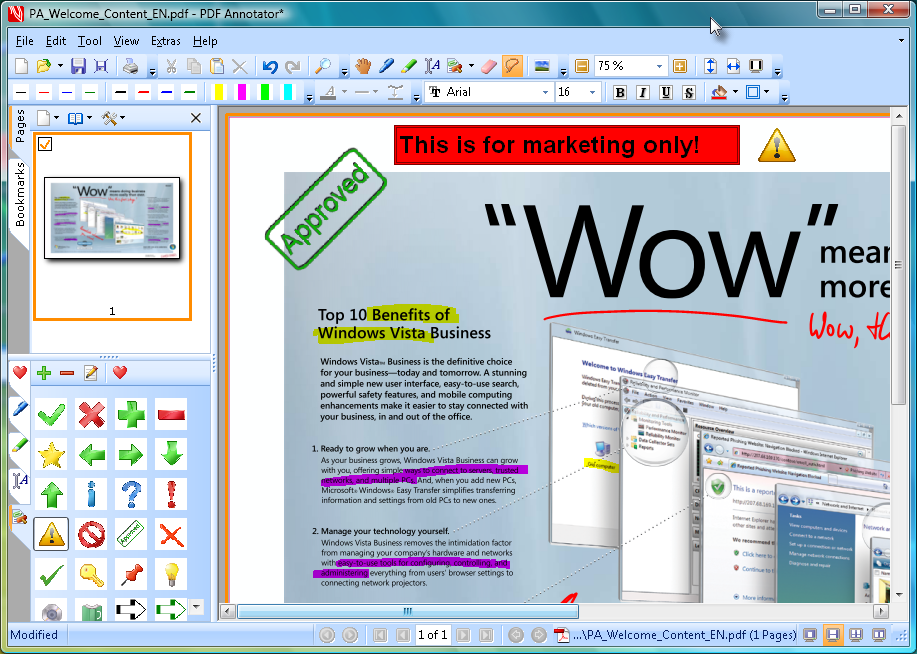The width and height of the screenshot is (917, 654).
Task: Toggle Bold text formatting
Action: (620, 92)
